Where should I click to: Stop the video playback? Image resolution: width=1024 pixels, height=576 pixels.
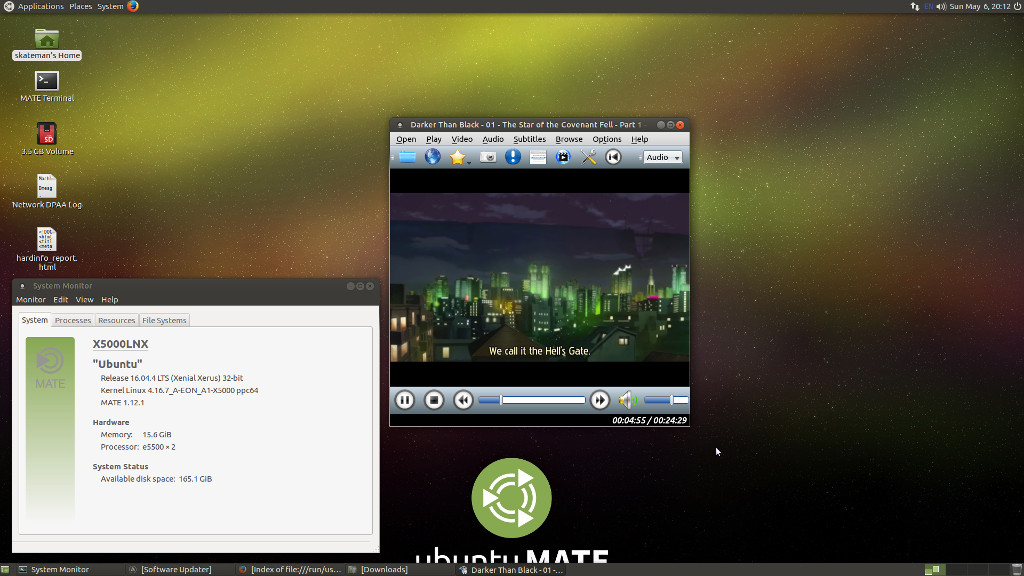point(434,400)
